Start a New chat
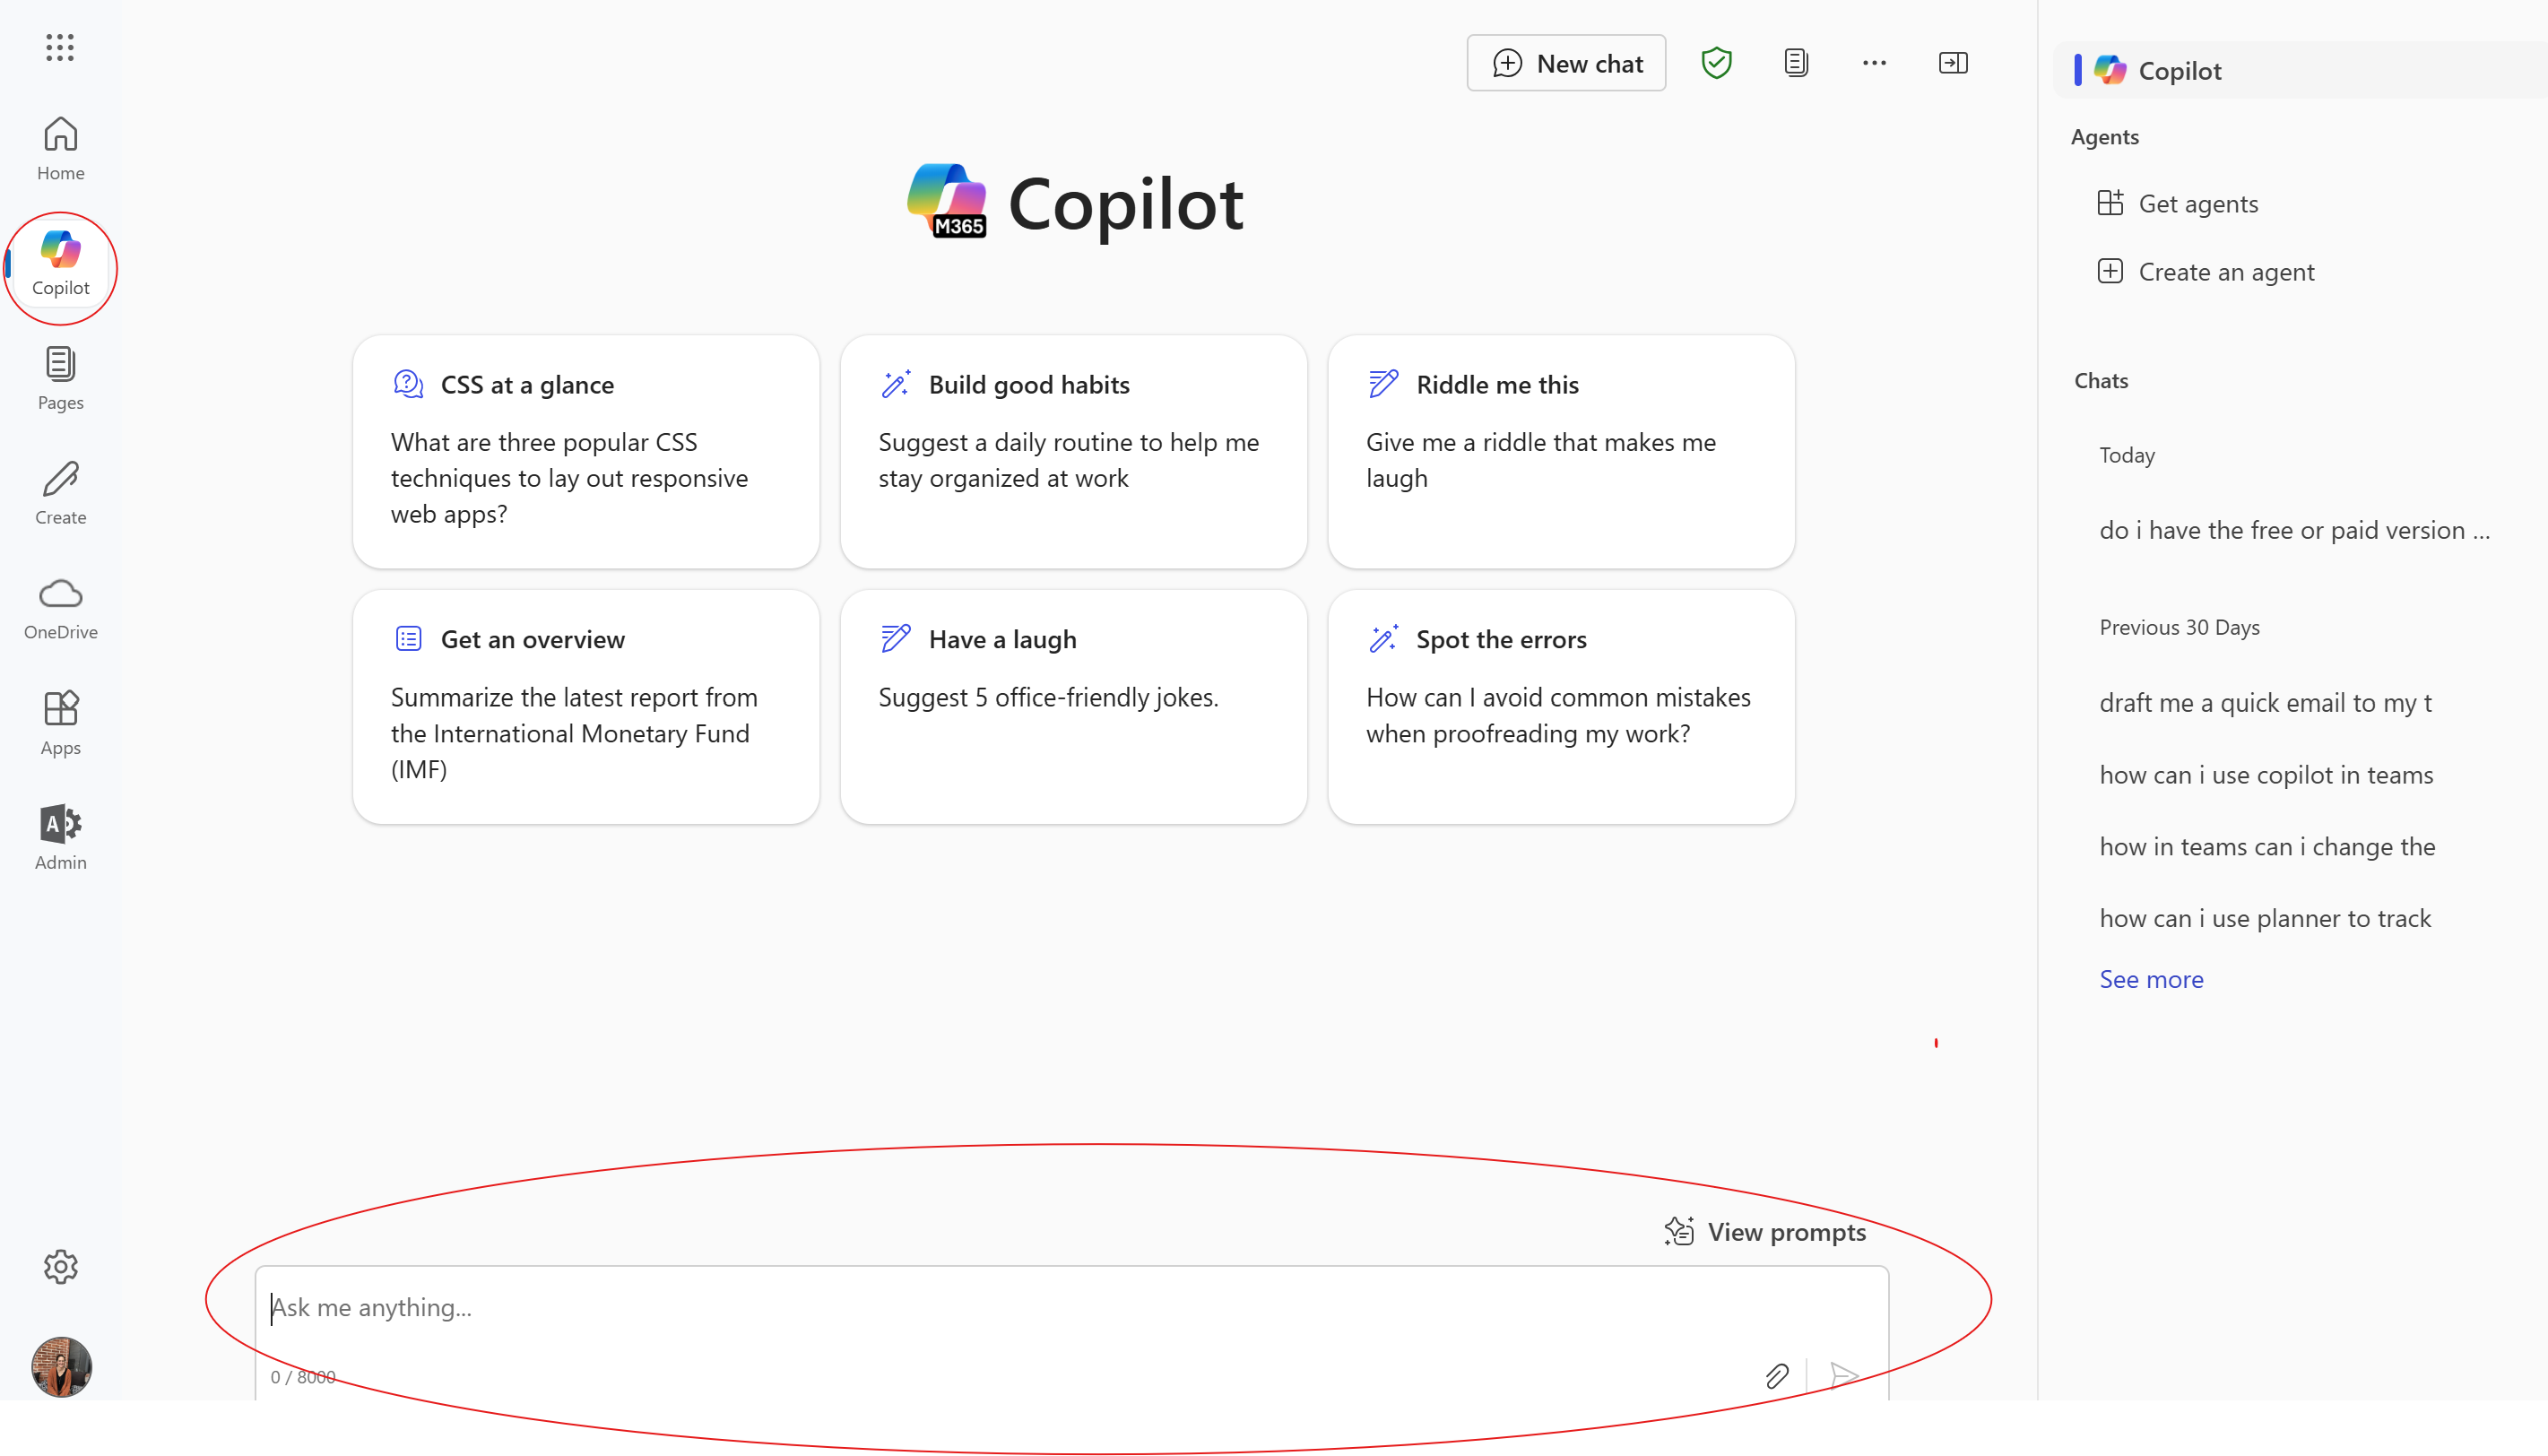2548x1456 pixels. pos(1566,63)
